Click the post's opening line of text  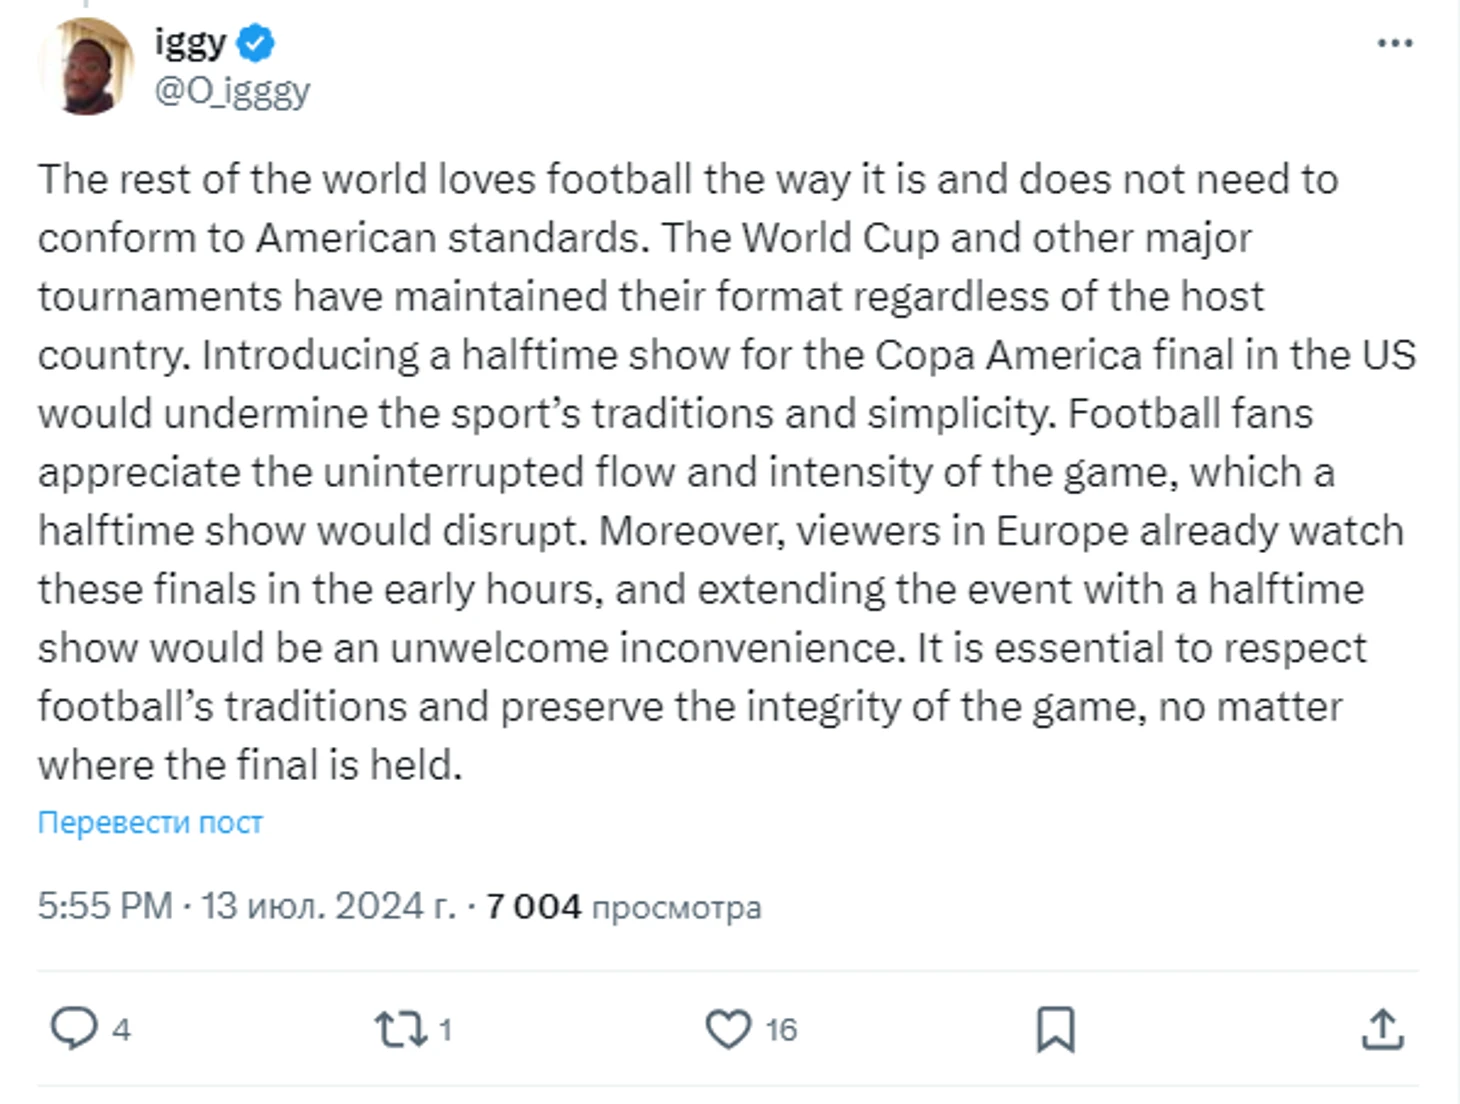688,180
